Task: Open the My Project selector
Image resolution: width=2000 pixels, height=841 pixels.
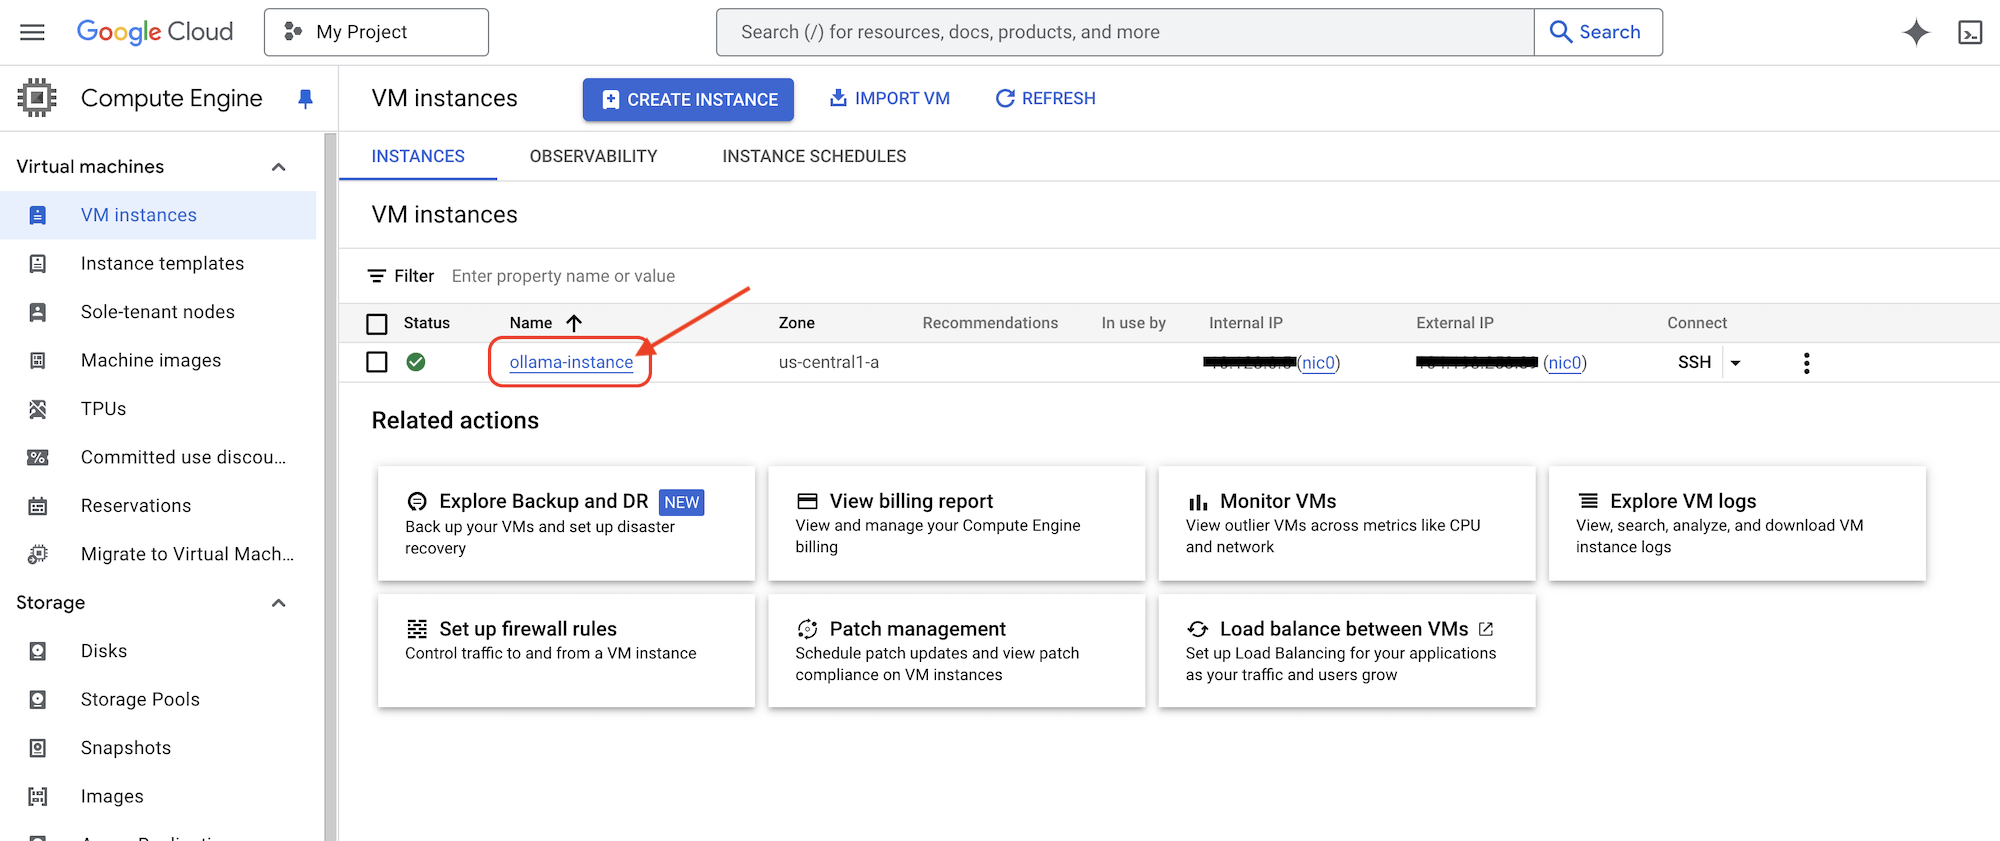Action: point(376,32)
